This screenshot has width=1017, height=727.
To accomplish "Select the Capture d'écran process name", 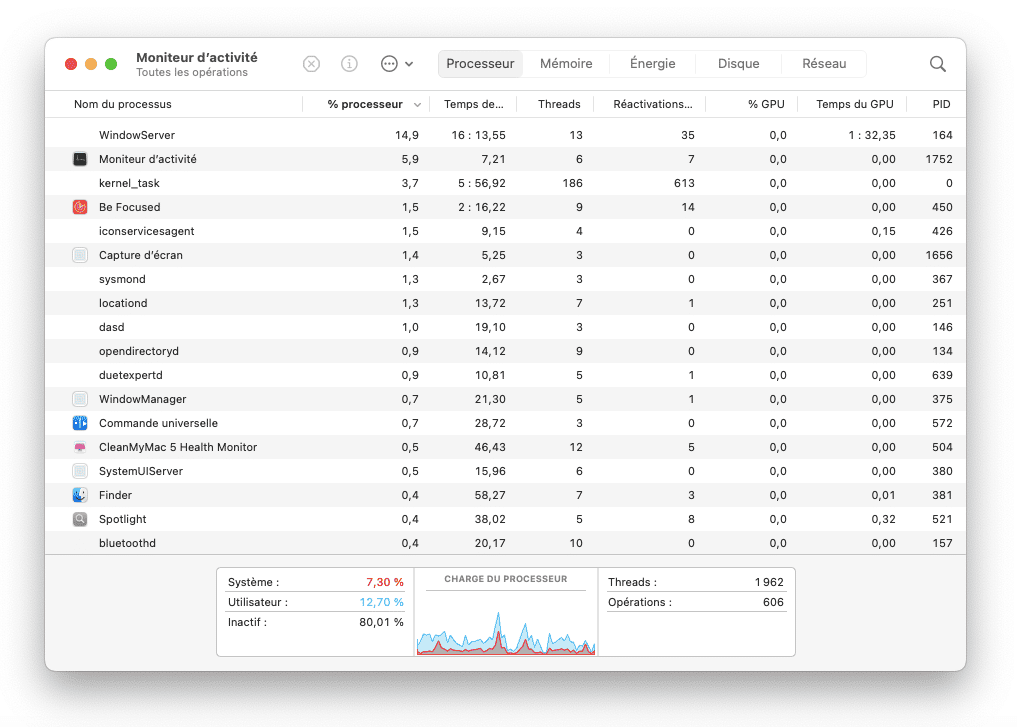I will [141, 255].
